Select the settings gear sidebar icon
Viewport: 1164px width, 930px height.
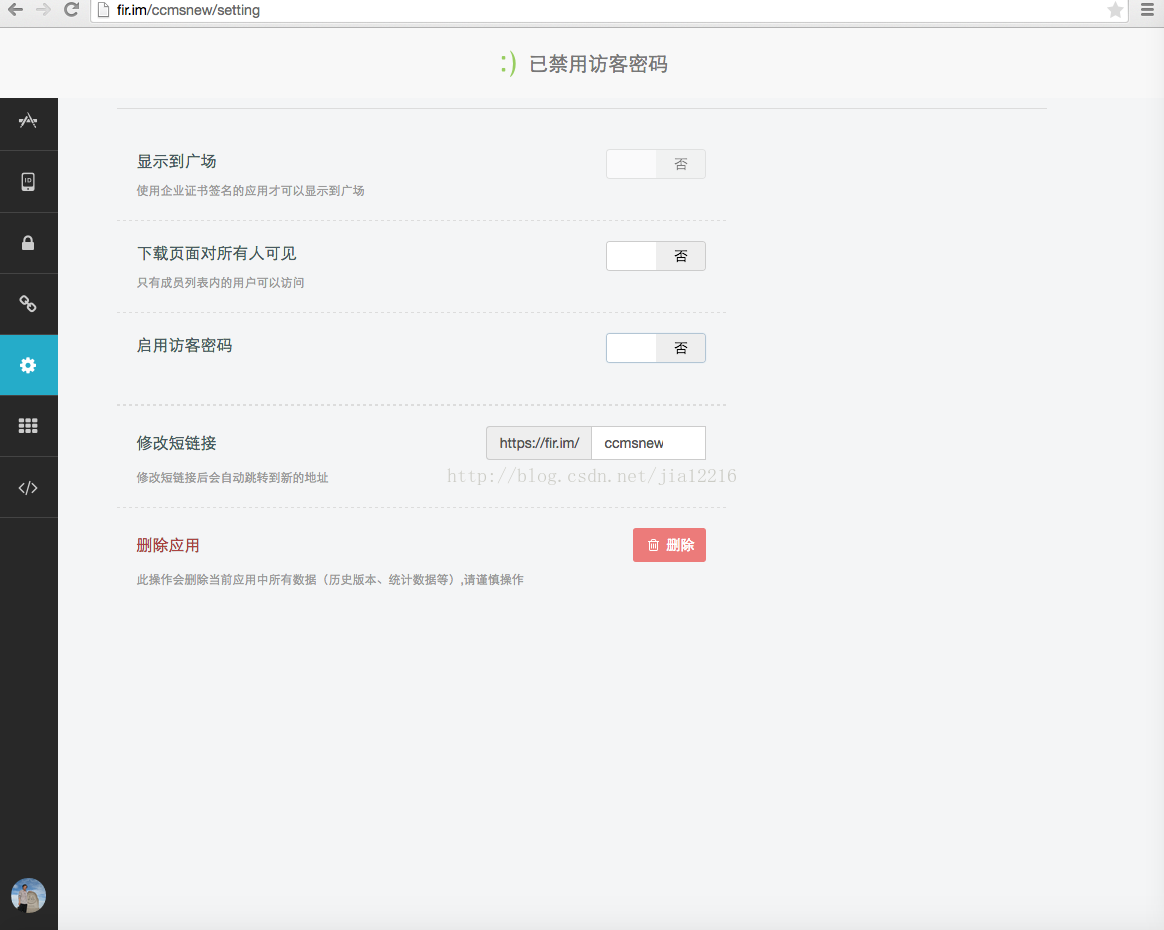click(28, 365)
